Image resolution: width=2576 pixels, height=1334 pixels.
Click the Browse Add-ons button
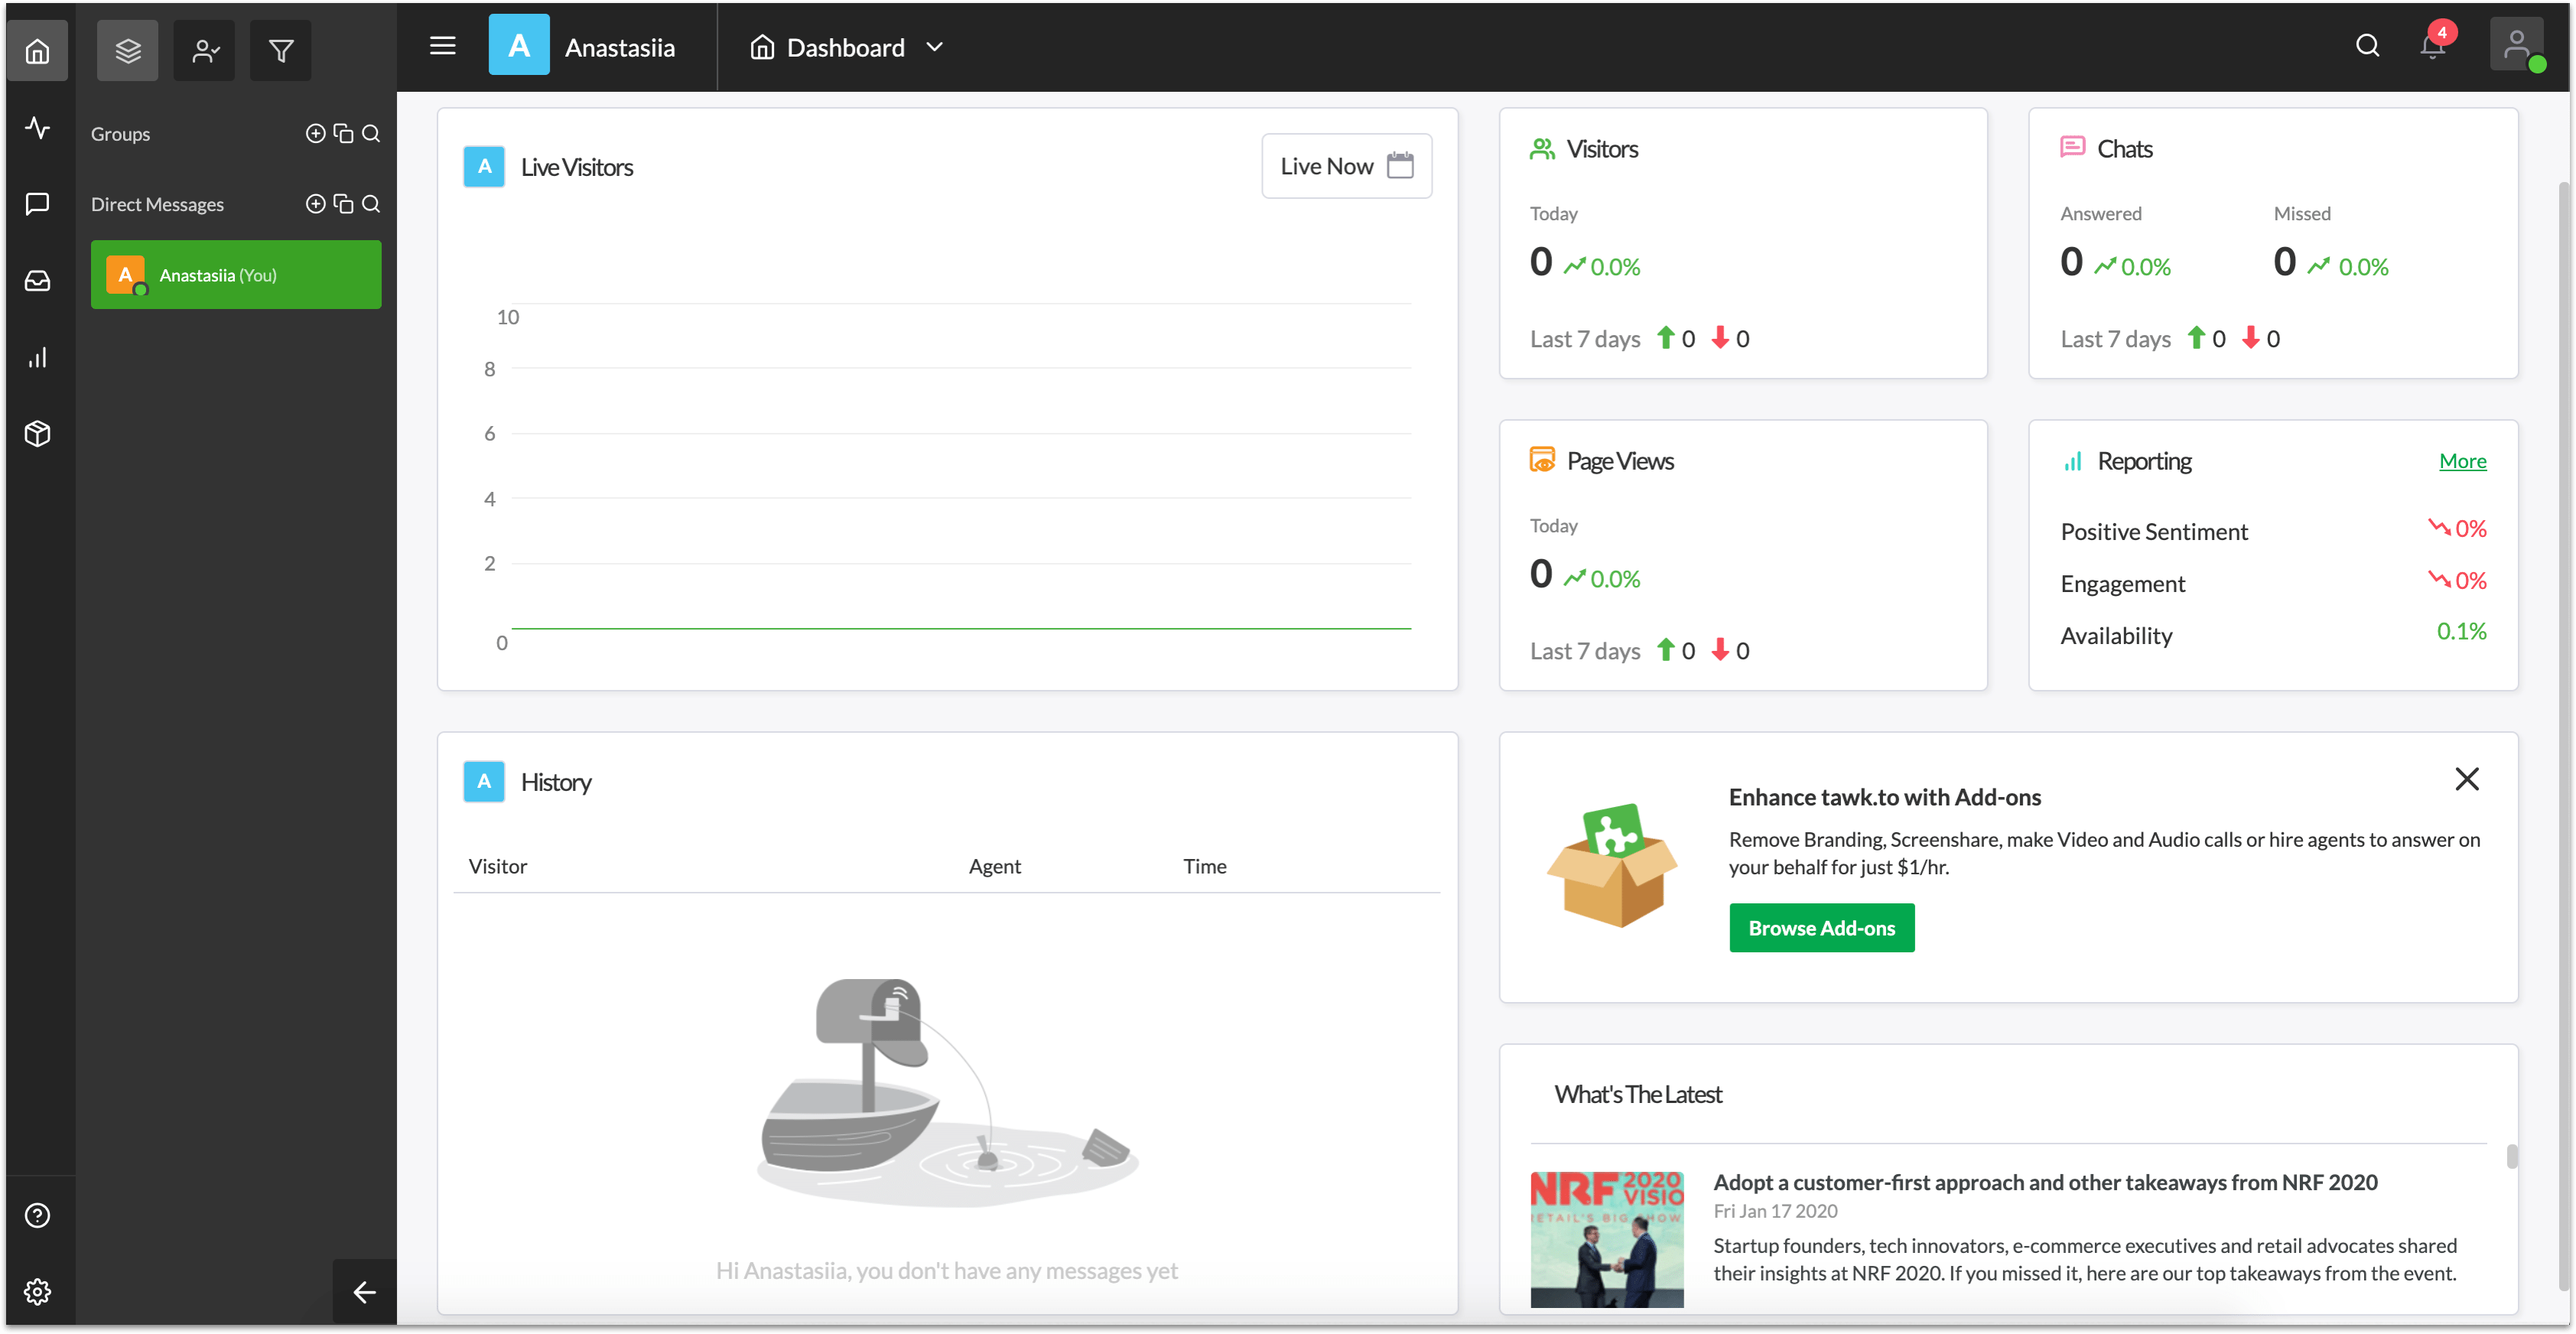coord(1821,927)
